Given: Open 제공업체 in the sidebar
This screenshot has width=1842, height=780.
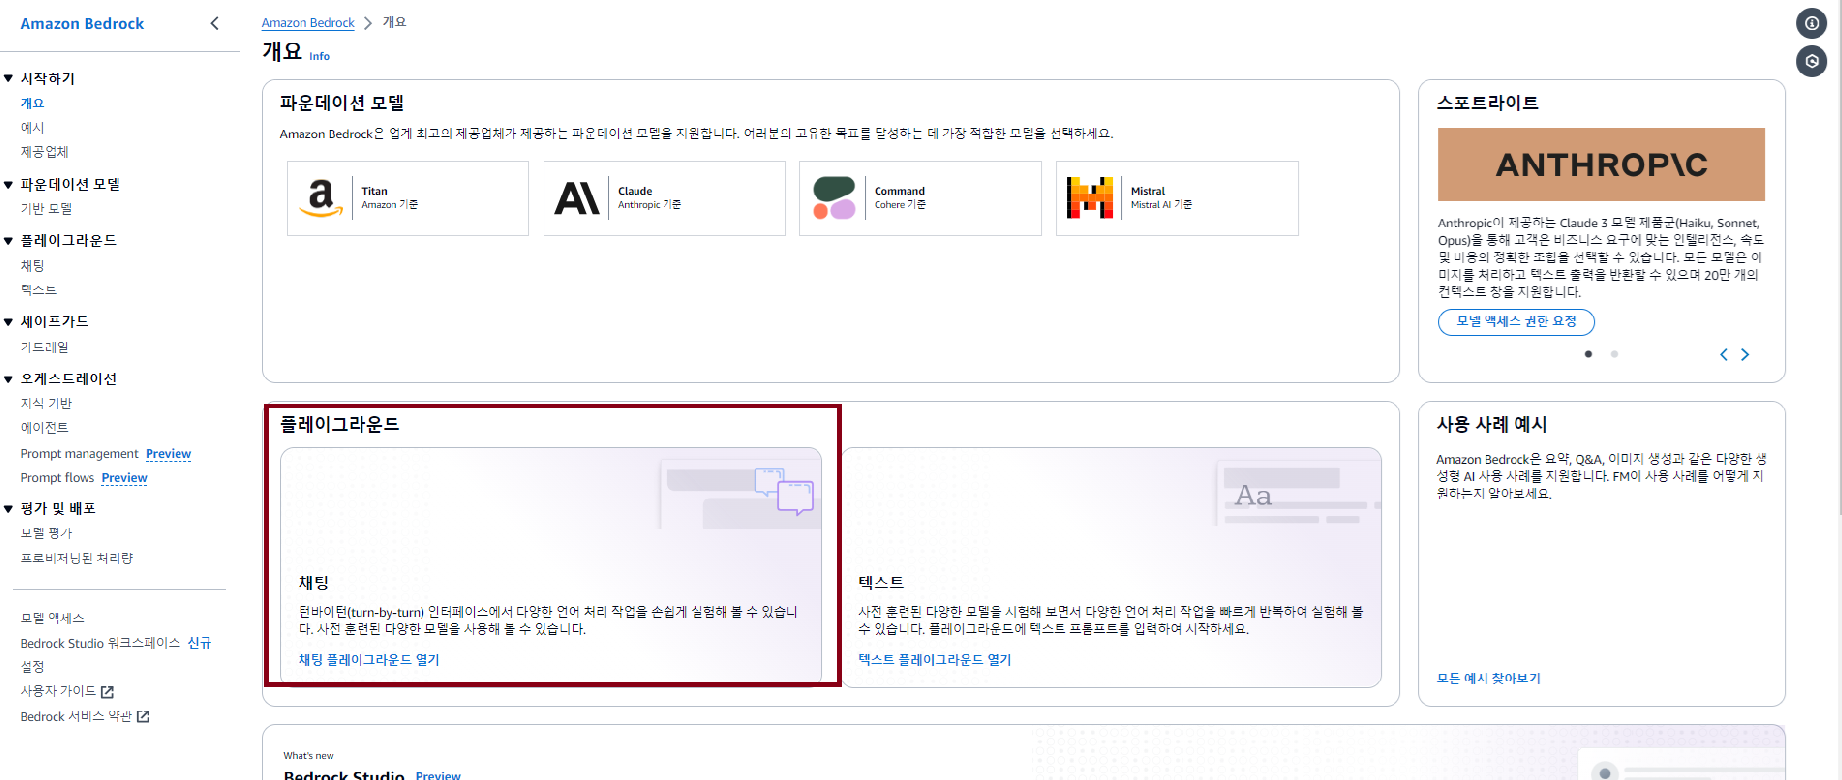Looking at the screenshot, I should (x=45, y=152).
